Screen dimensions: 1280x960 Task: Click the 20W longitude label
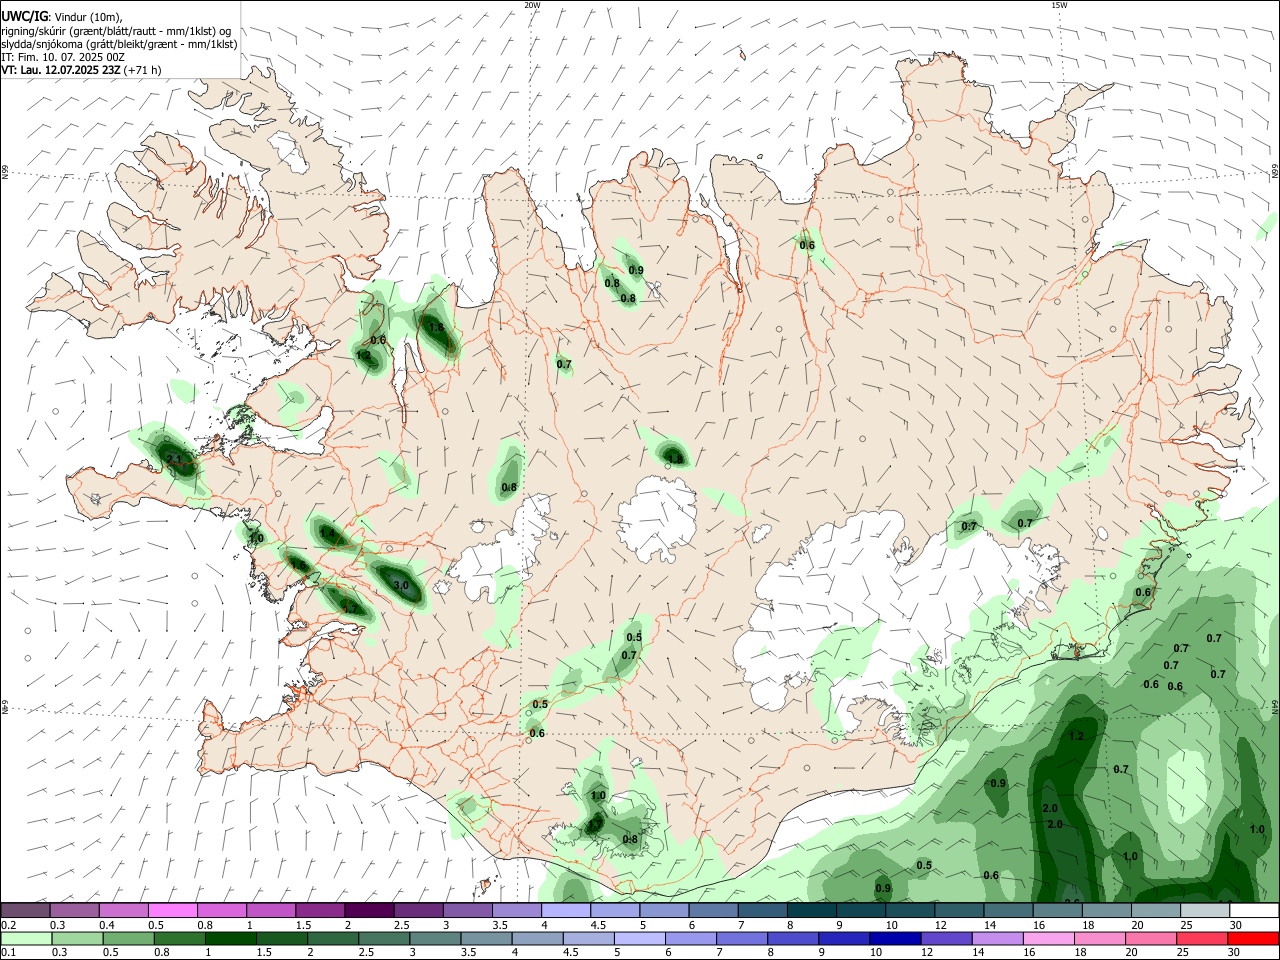(532, 5)
